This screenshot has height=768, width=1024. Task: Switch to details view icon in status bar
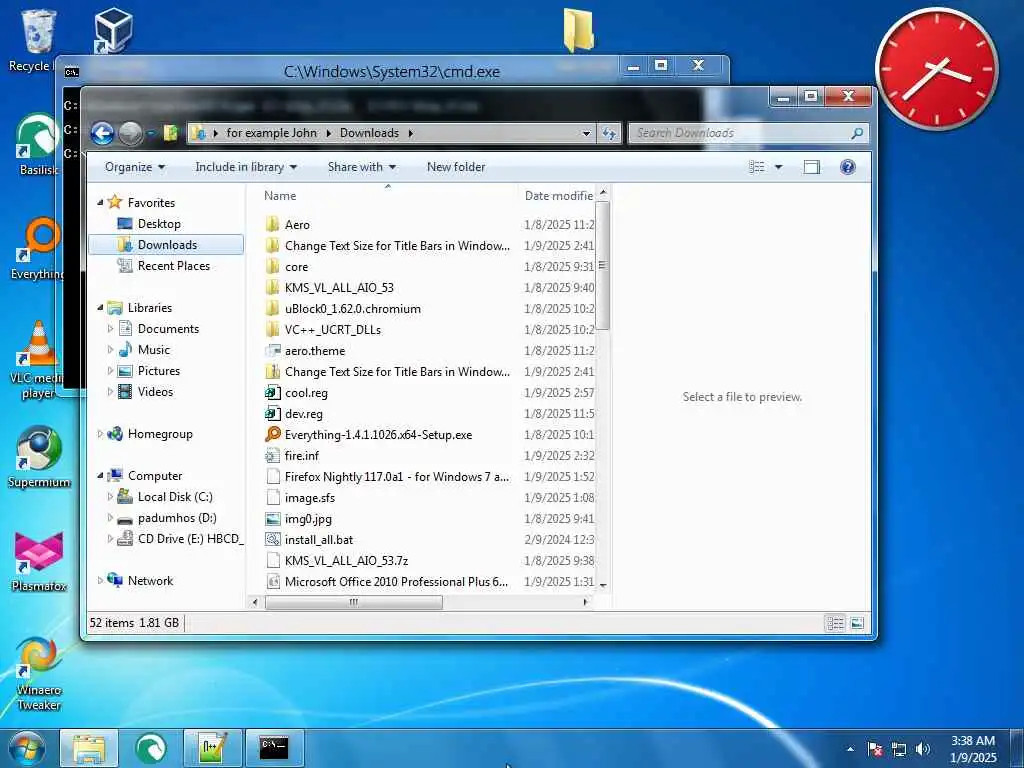pyautogui.click(x=835, y=623)
